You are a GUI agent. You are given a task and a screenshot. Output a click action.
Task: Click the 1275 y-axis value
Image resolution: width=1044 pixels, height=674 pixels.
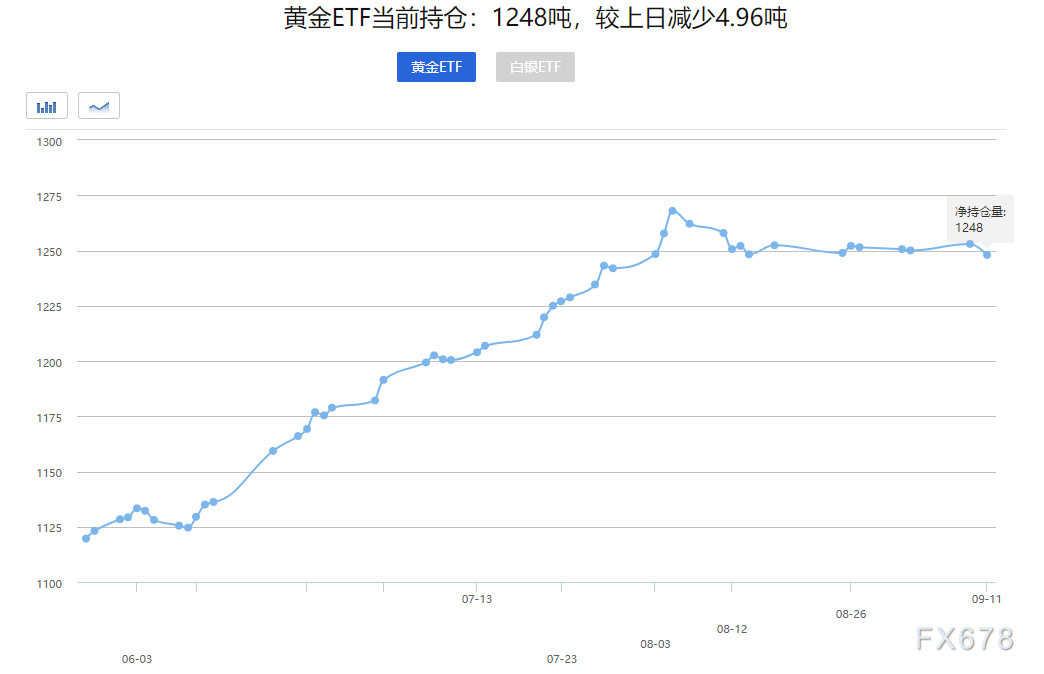[49, 197]
